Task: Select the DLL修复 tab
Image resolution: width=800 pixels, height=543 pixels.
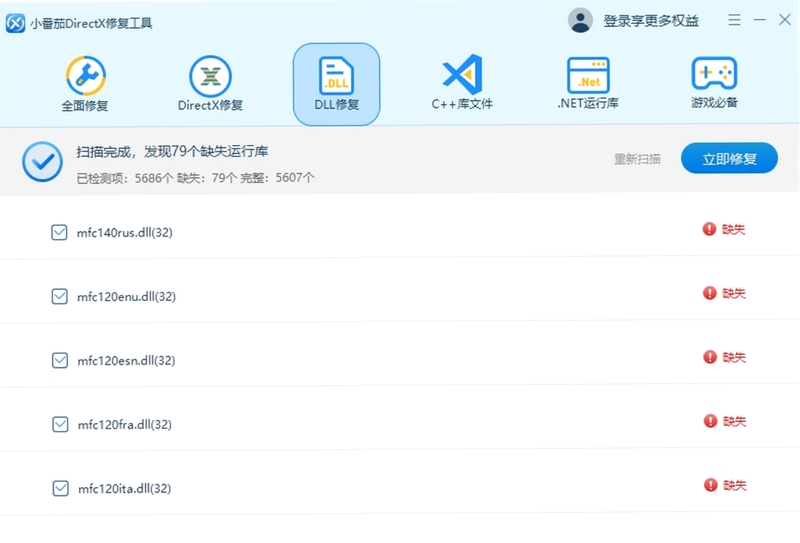Action: (336, 84)
